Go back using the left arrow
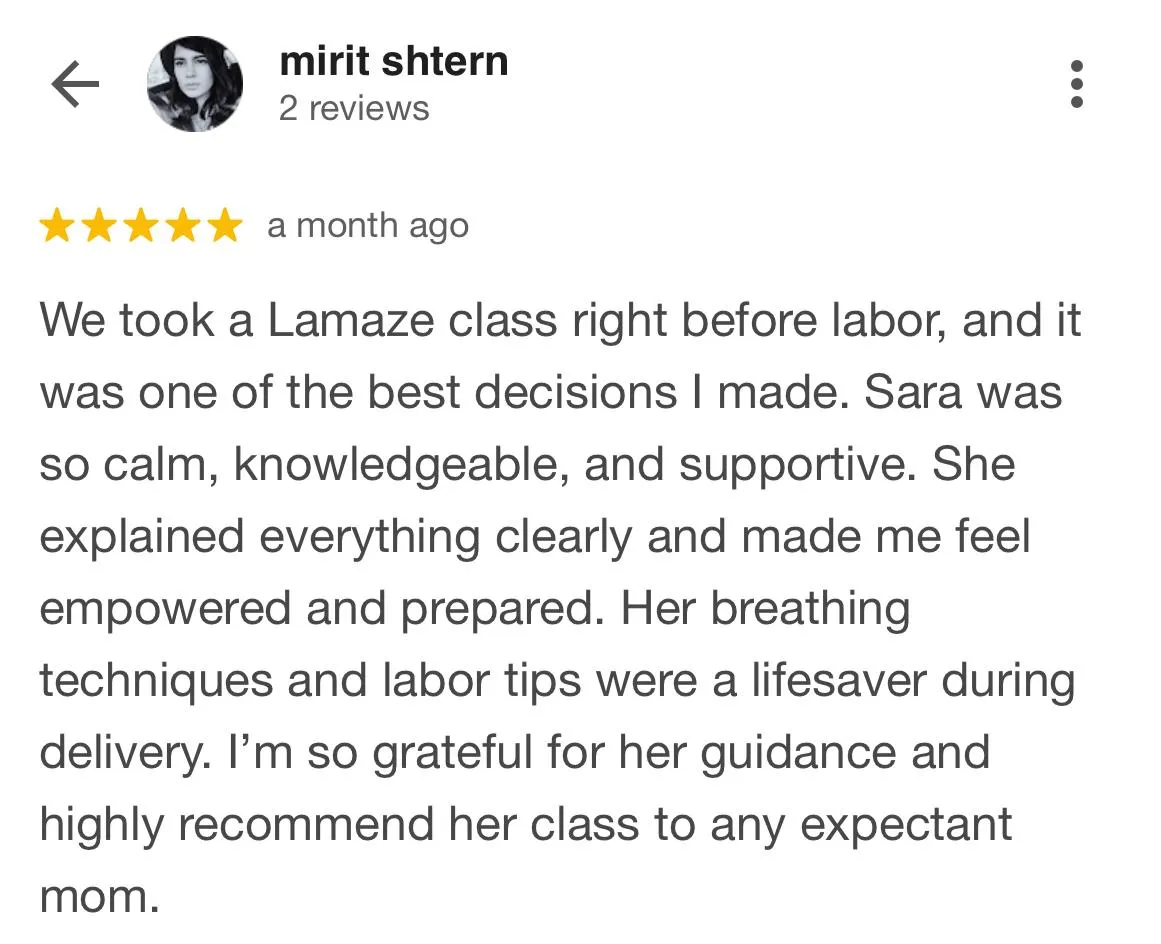Image resolution: width=1161 pixels, height=944 pixels. click(x=75, y=86)
